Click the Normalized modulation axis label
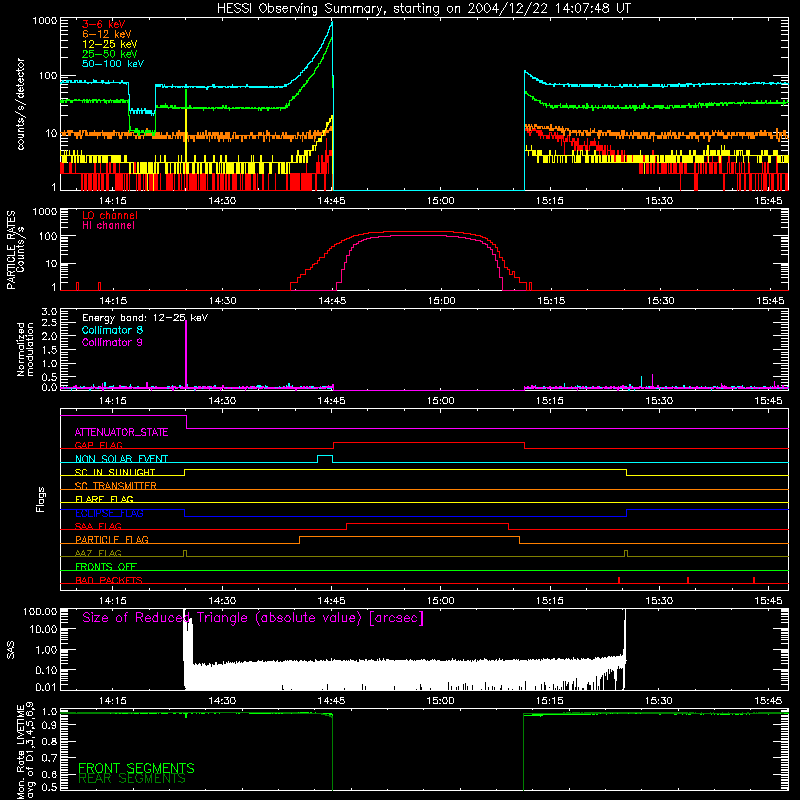This screenshot has width=800, height=800. [25, 349]
